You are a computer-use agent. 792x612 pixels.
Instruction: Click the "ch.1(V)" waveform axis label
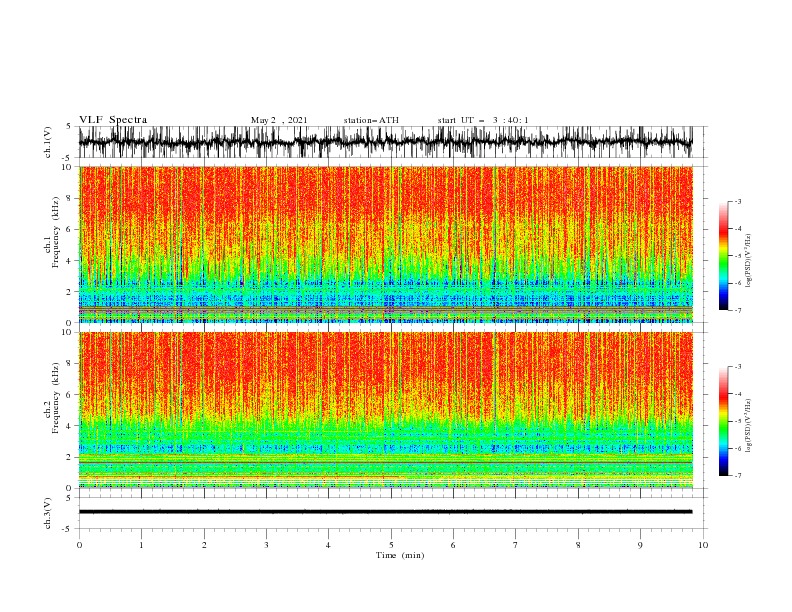48,142
